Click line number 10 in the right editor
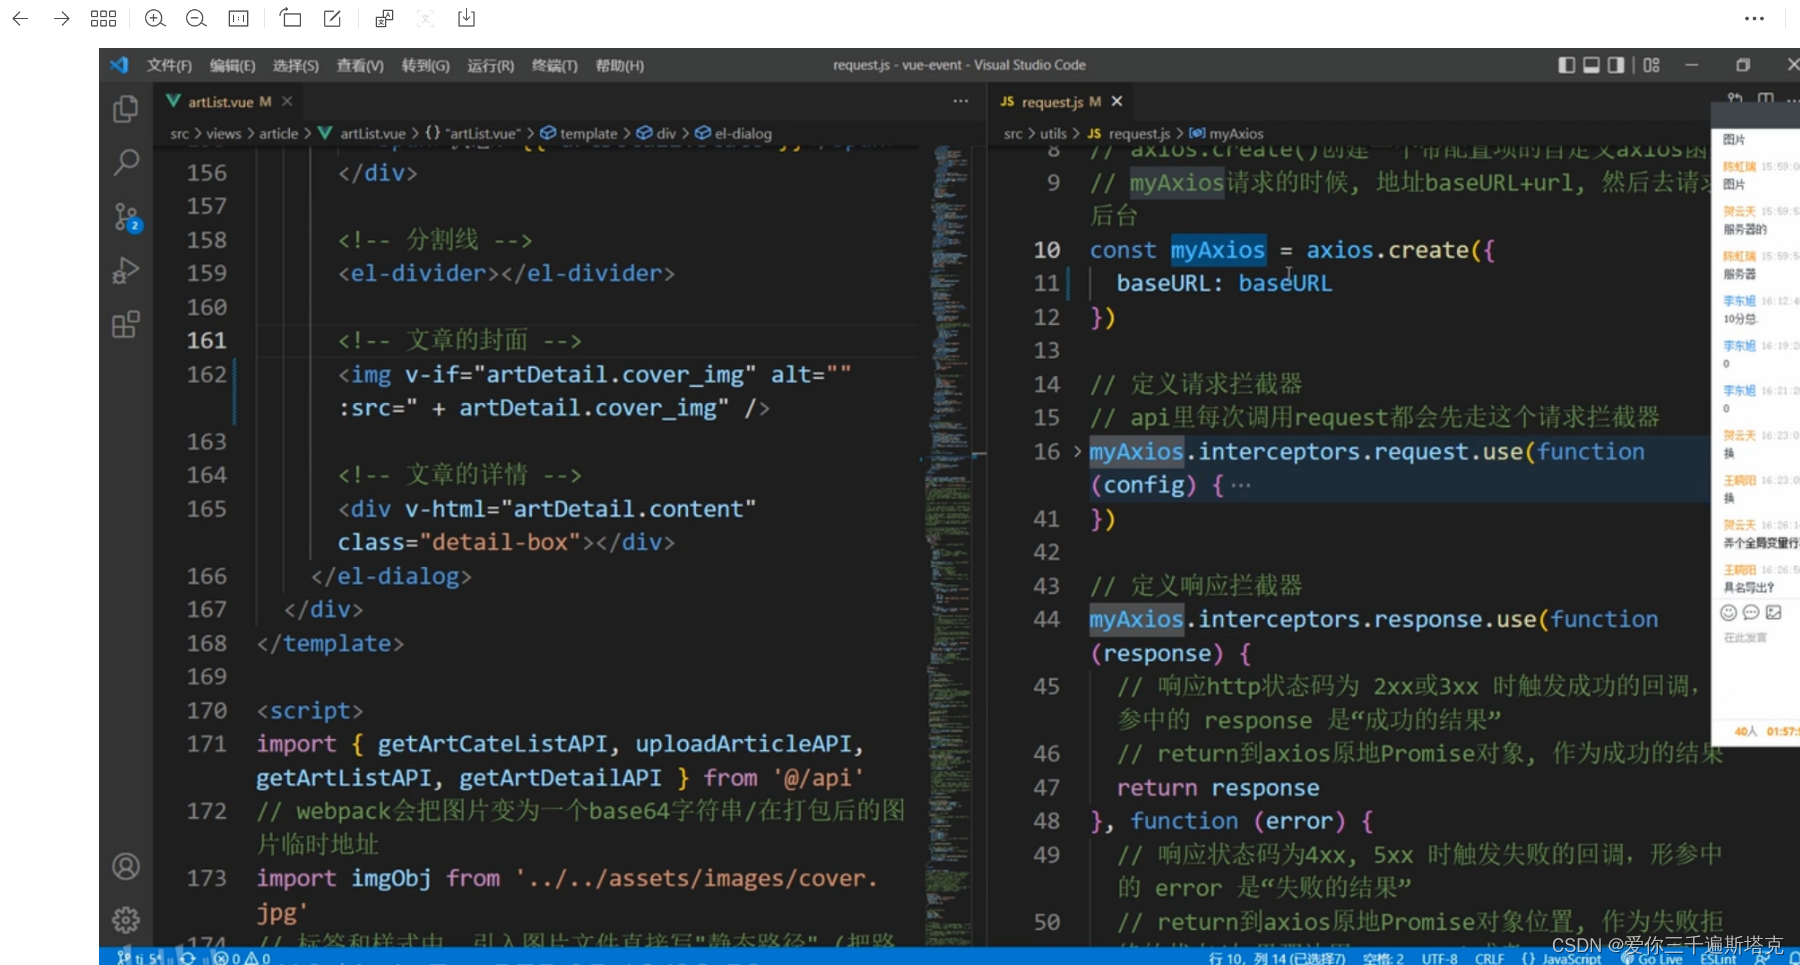 tap(1046, 250)
